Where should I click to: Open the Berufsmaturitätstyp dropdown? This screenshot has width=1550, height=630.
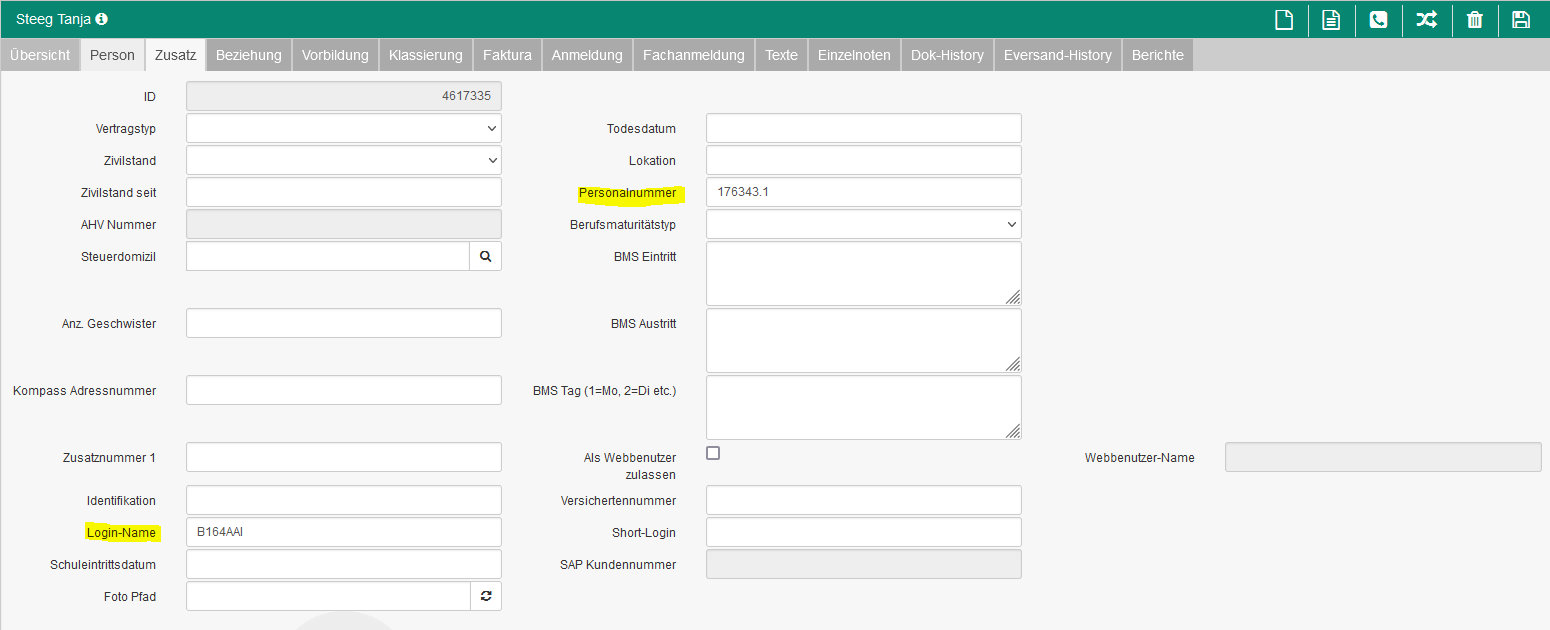[x=864, y=224]
